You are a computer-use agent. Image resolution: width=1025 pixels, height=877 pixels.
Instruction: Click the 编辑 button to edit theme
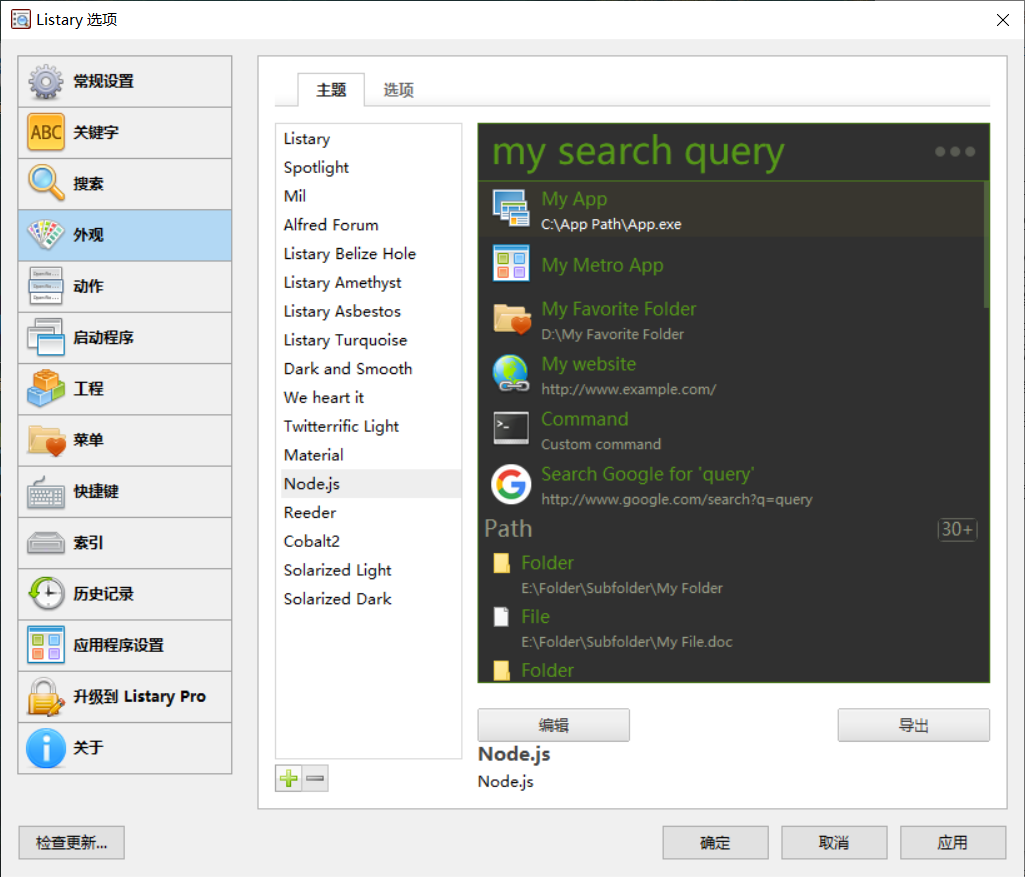coord(553,725)
